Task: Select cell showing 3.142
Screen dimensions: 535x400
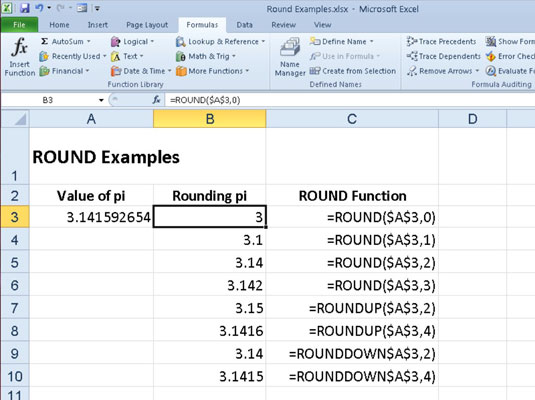Action: point(209,285)
